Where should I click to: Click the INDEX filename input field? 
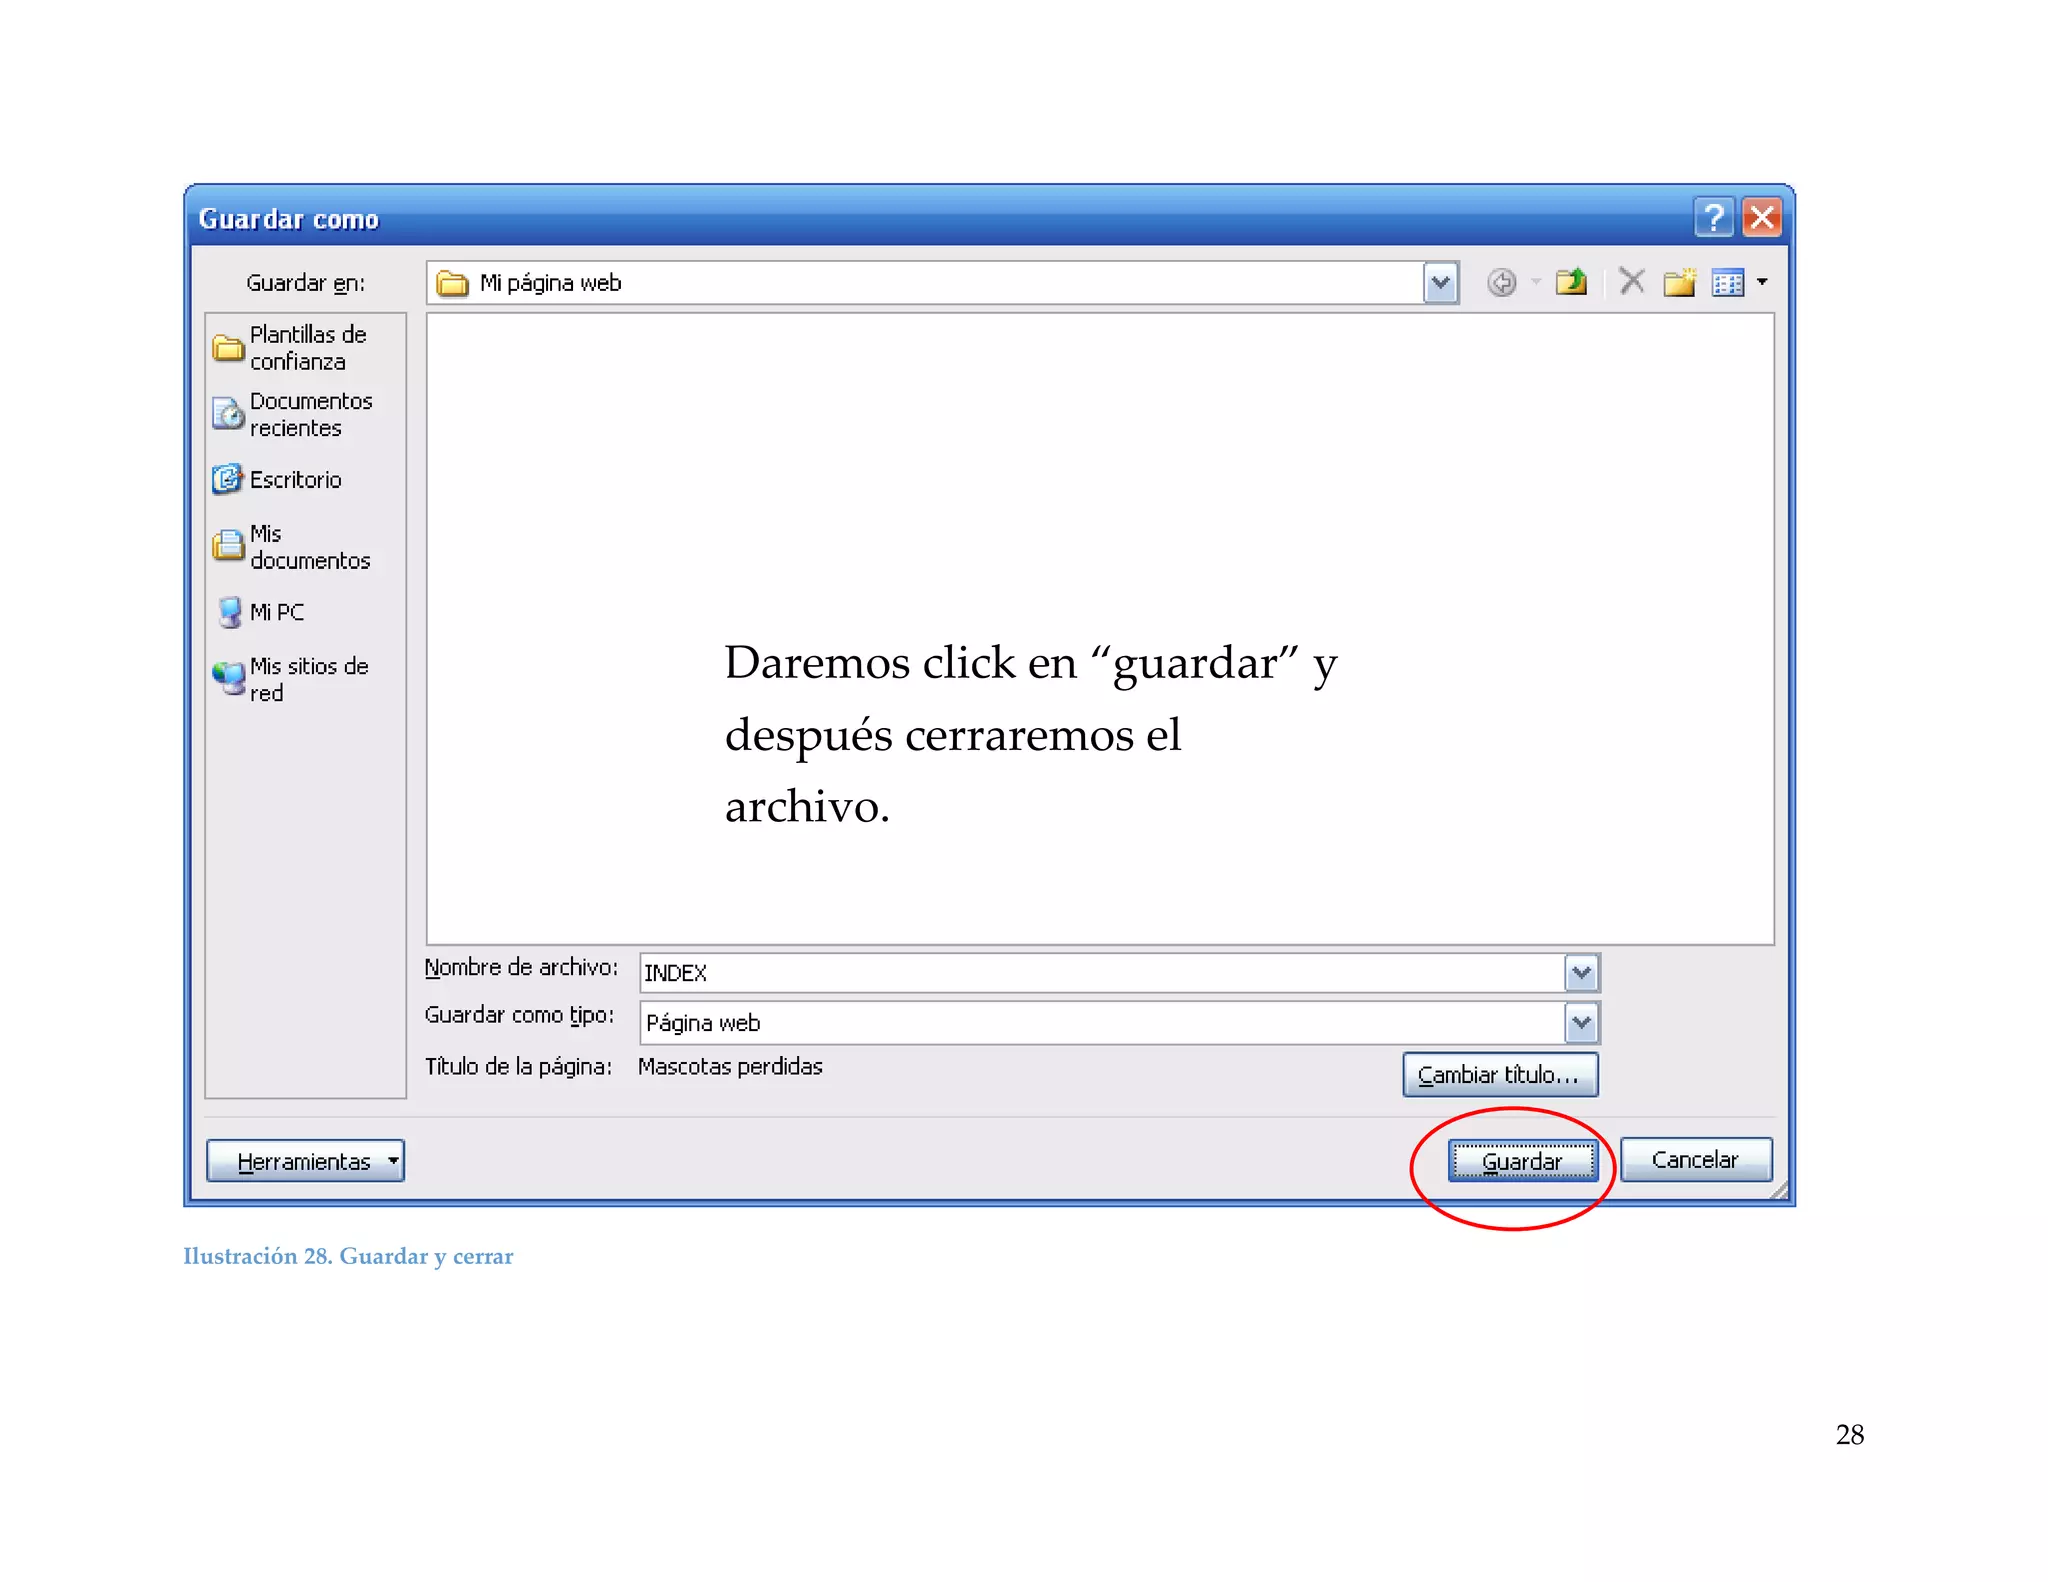1100,973
